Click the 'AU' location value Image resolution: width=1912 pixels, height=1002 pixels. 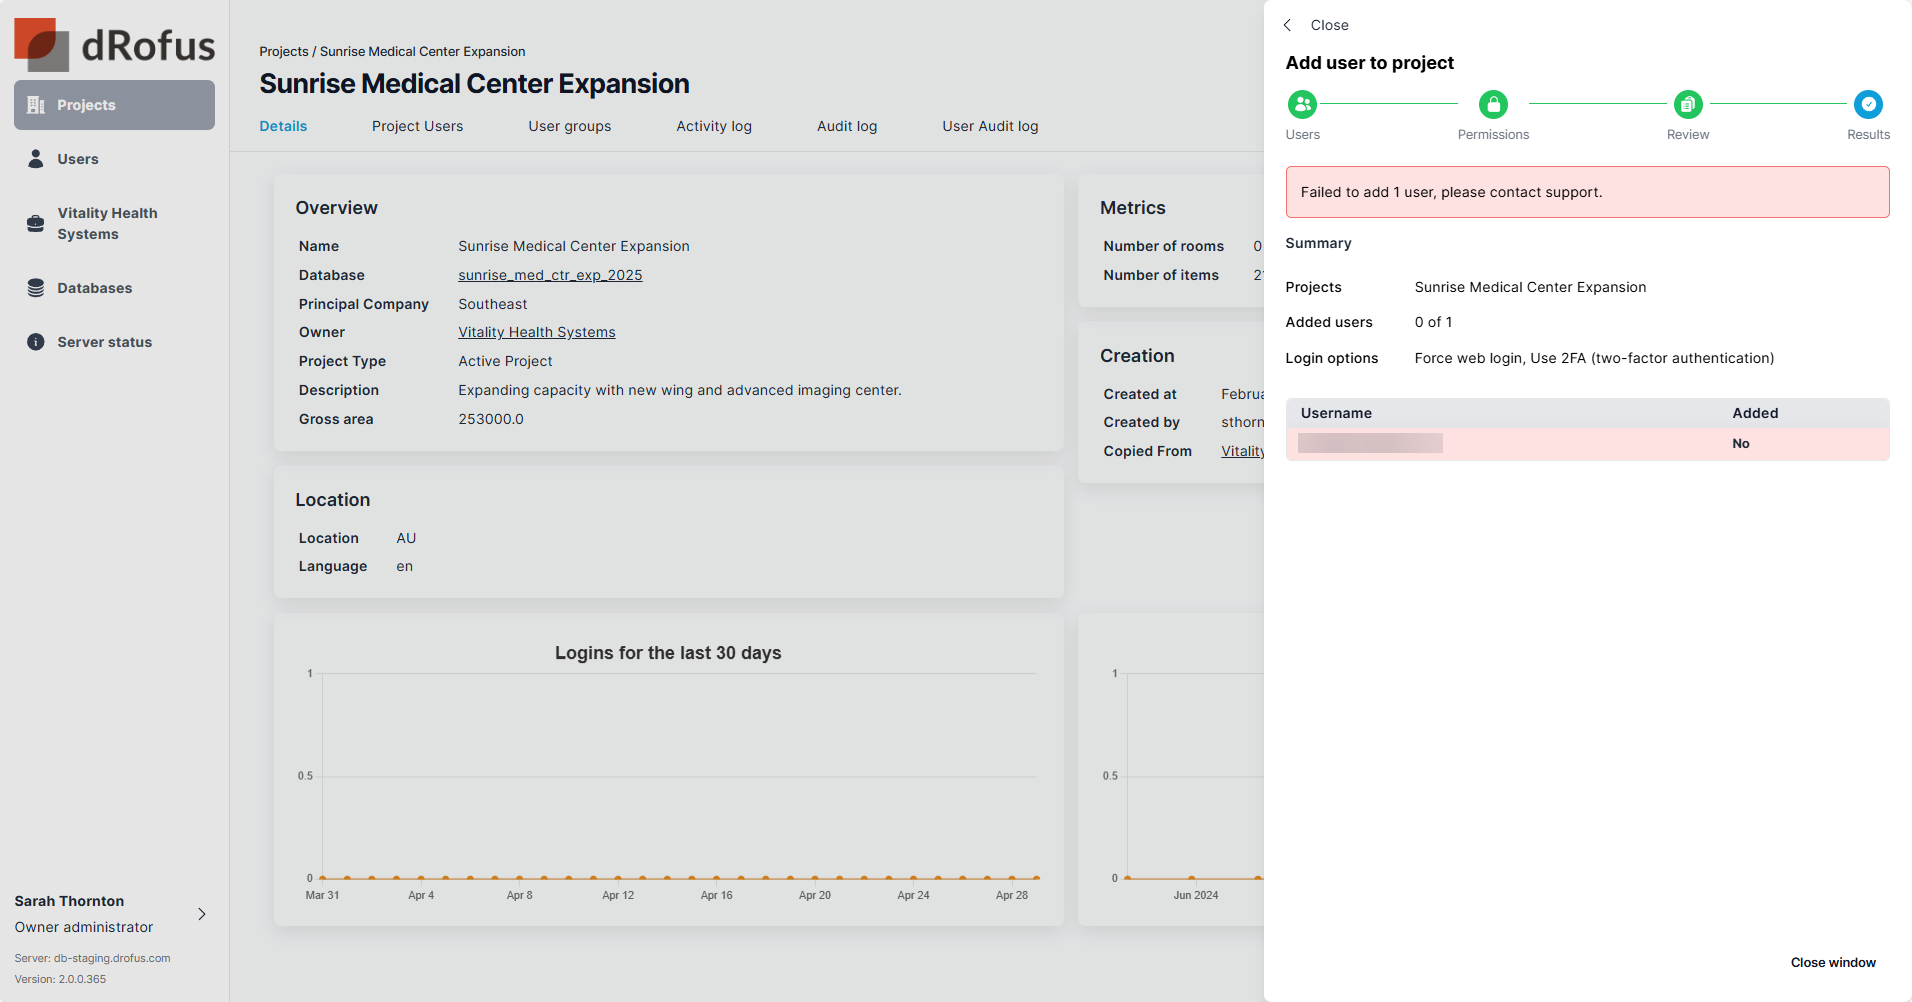click(x=406, y=538)
